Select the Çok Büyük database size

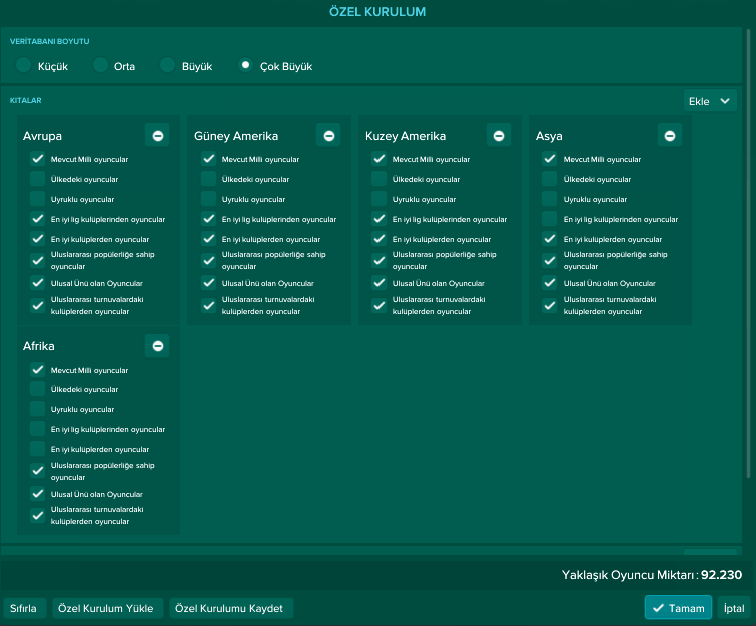pyautogui.click(x=245, y=65)
